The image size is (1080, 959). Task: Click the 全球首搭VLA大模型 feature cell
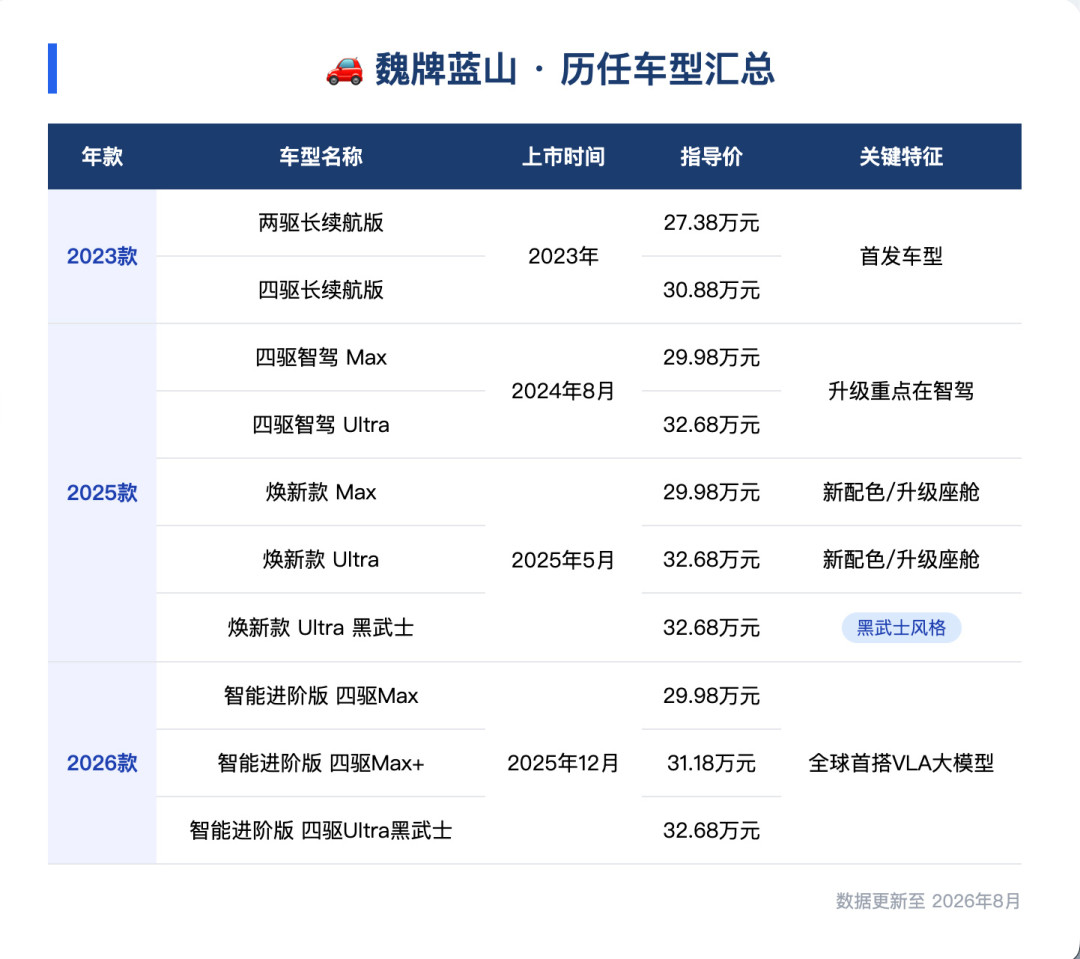tap(901, 763)
